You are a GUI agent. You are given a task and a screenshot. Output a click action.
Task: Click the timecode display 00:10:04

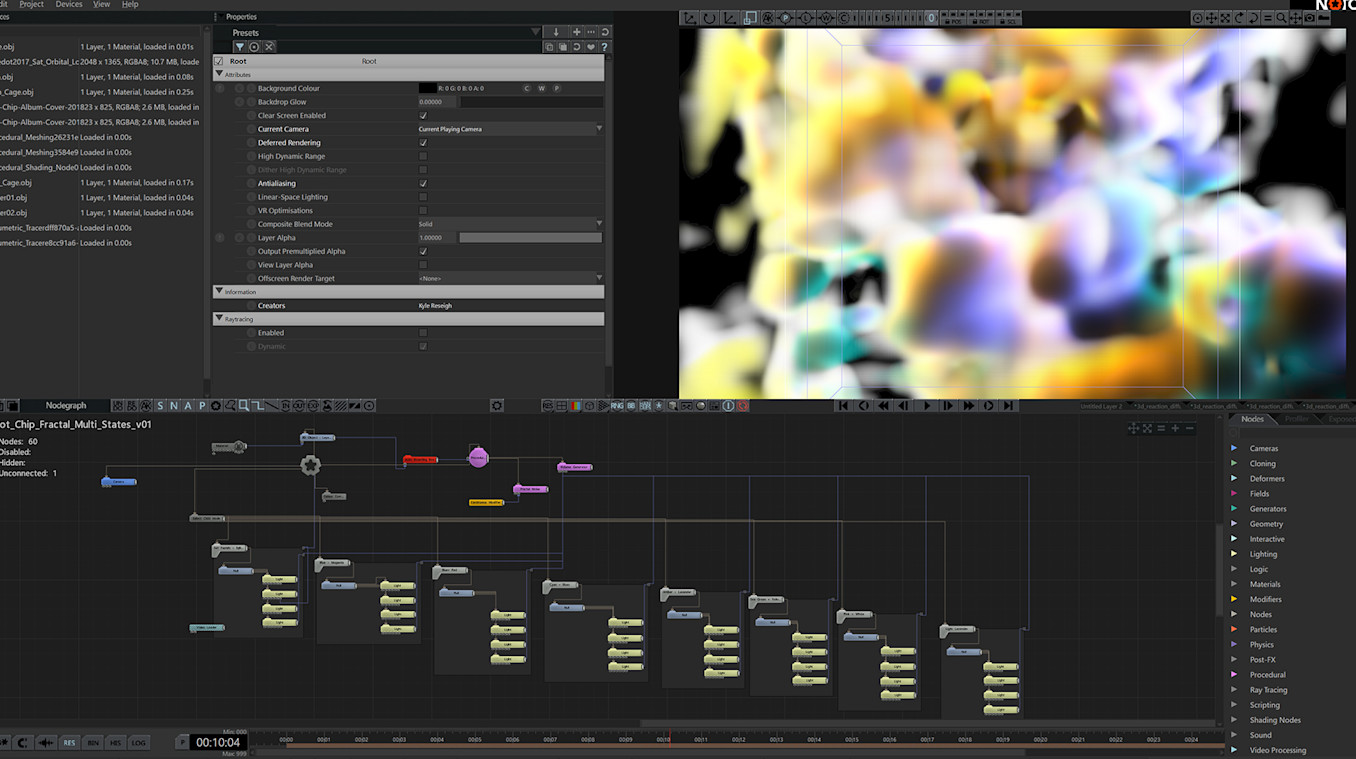[218, 743]
